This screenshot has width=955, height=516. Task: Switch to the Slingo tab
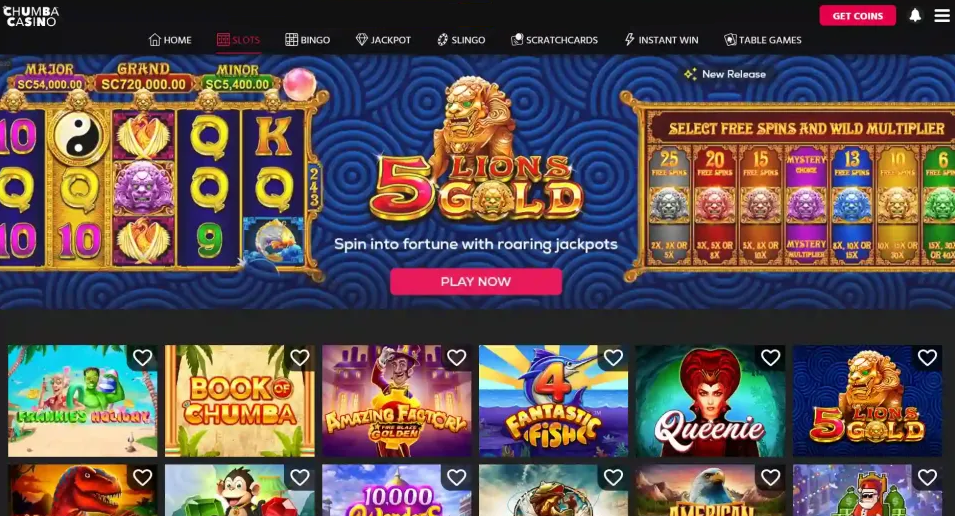[x=461, y=40]
